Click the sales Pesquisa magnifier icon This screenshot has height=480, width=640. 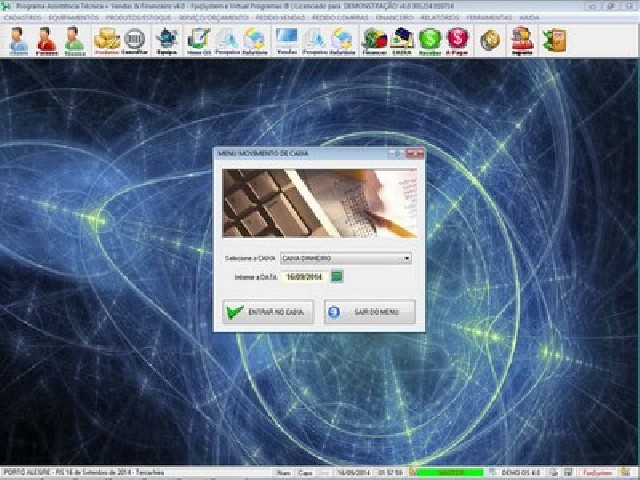[314, 41]
